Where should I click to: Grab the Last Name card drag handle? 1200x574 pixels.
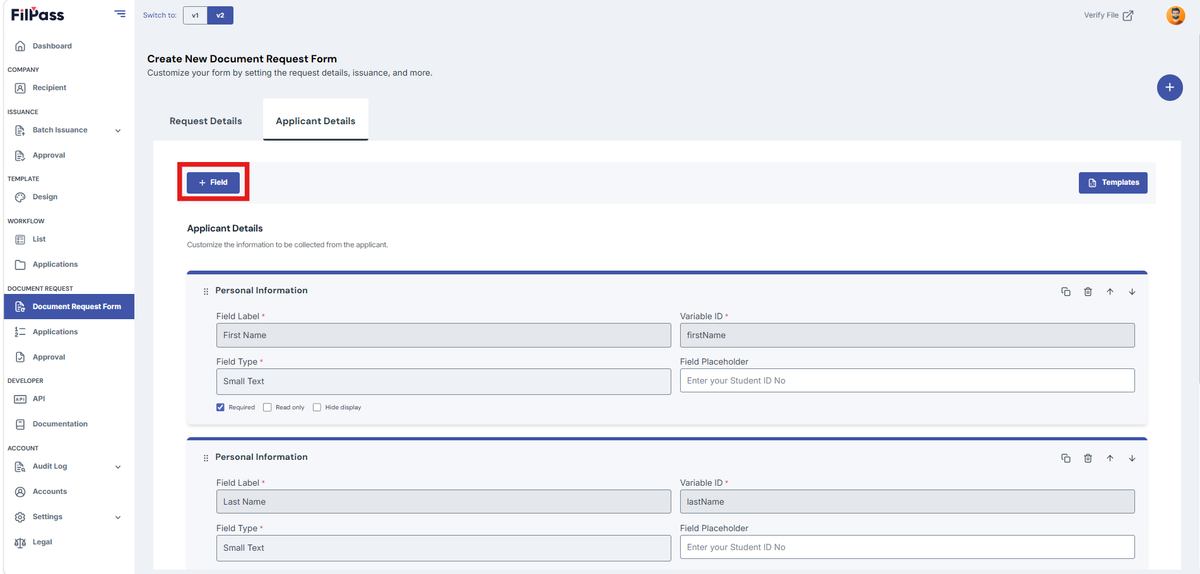pos(206,458)
